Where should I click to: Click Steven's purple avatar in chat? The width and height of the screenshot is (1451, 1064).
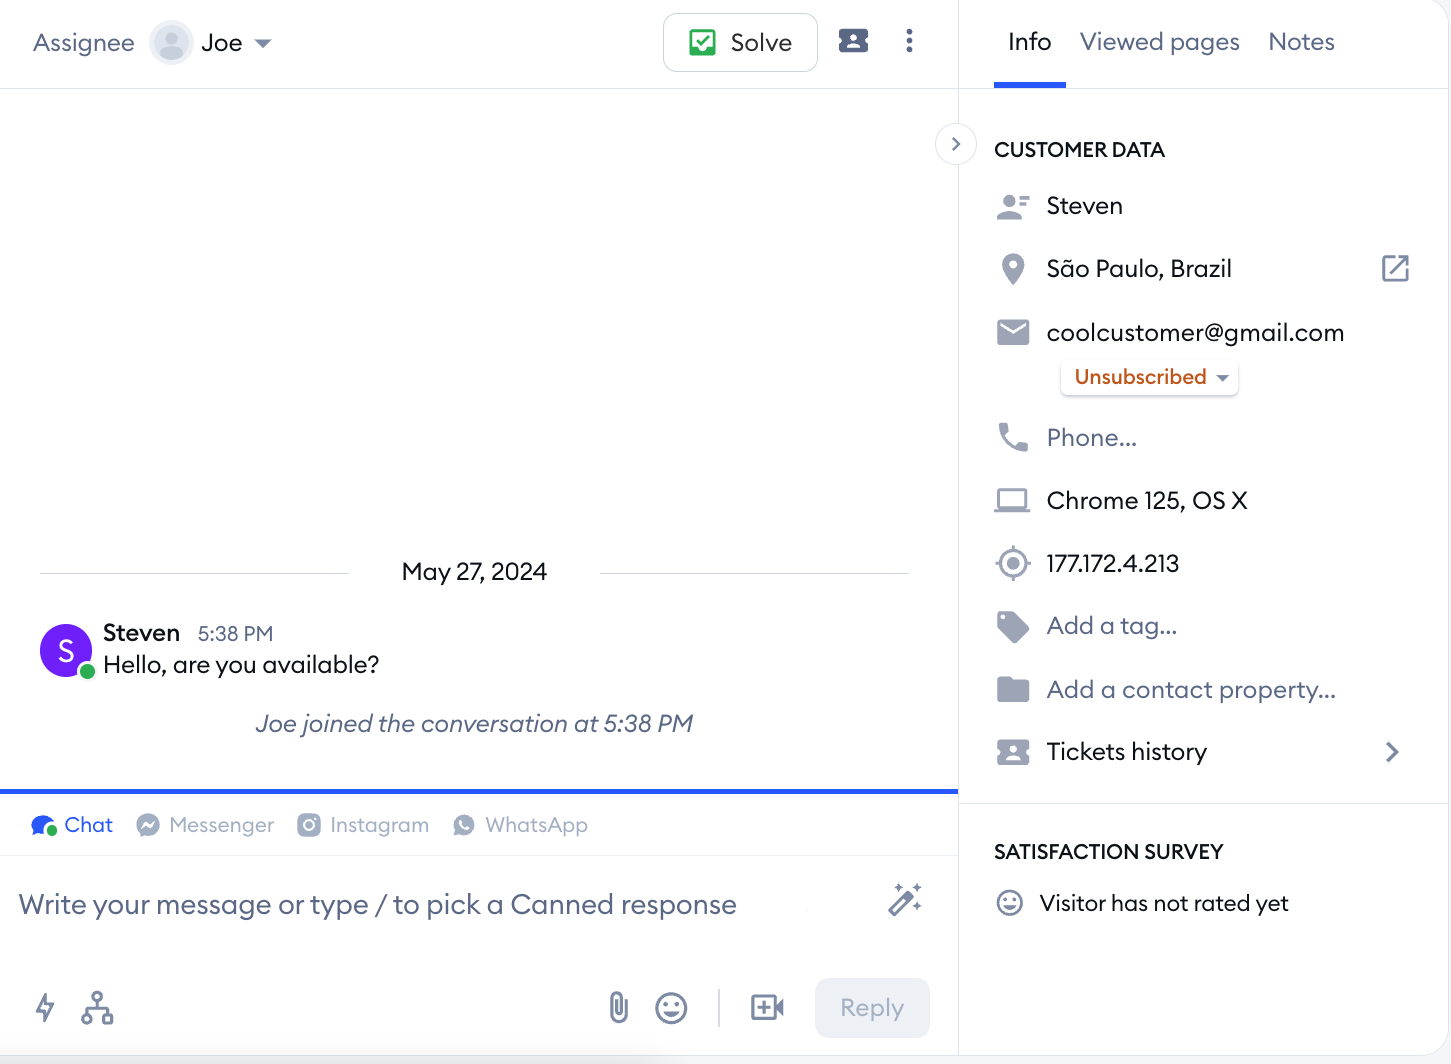(x=66, y=650)
